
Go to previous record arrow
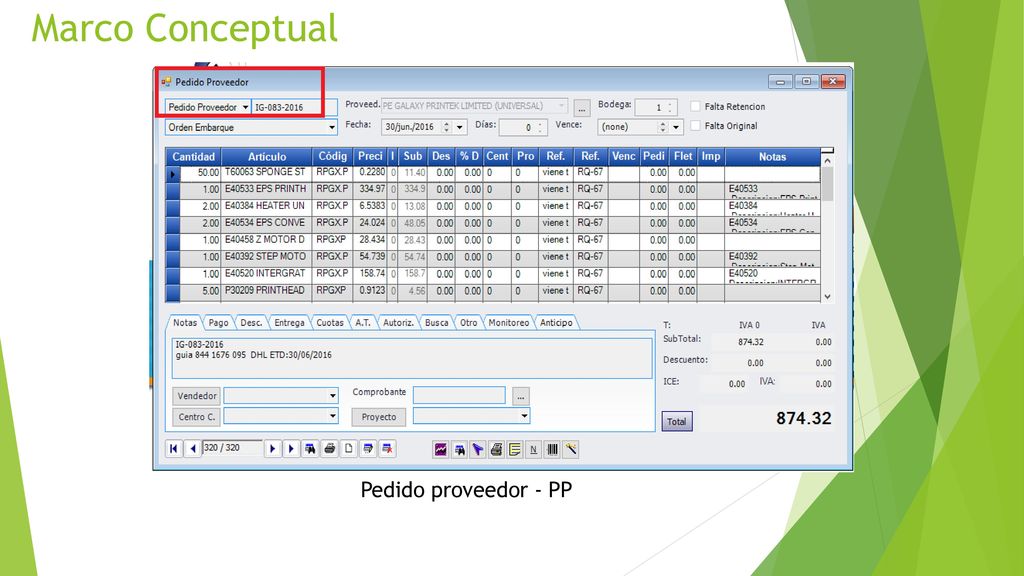(193, 449)
